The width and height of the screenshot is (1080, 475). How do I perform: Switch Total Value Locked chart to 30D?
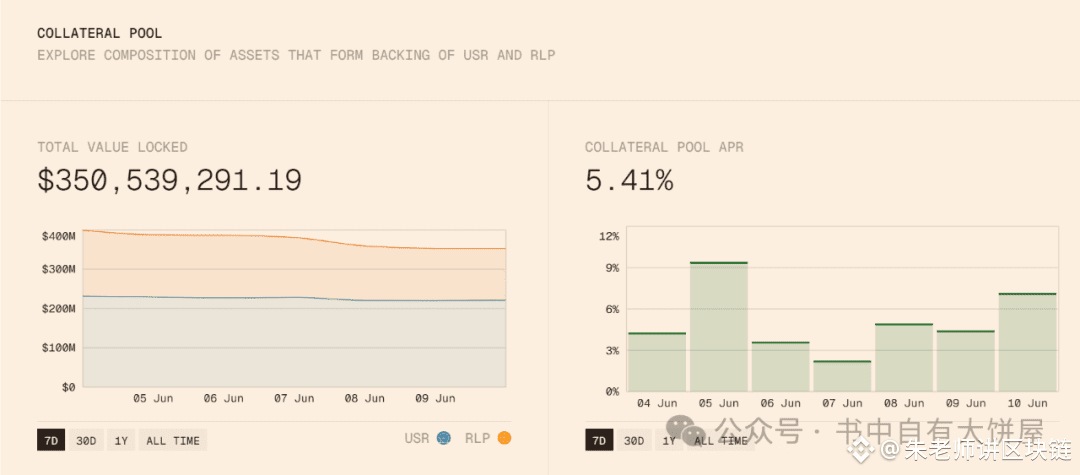click(85, 440)
